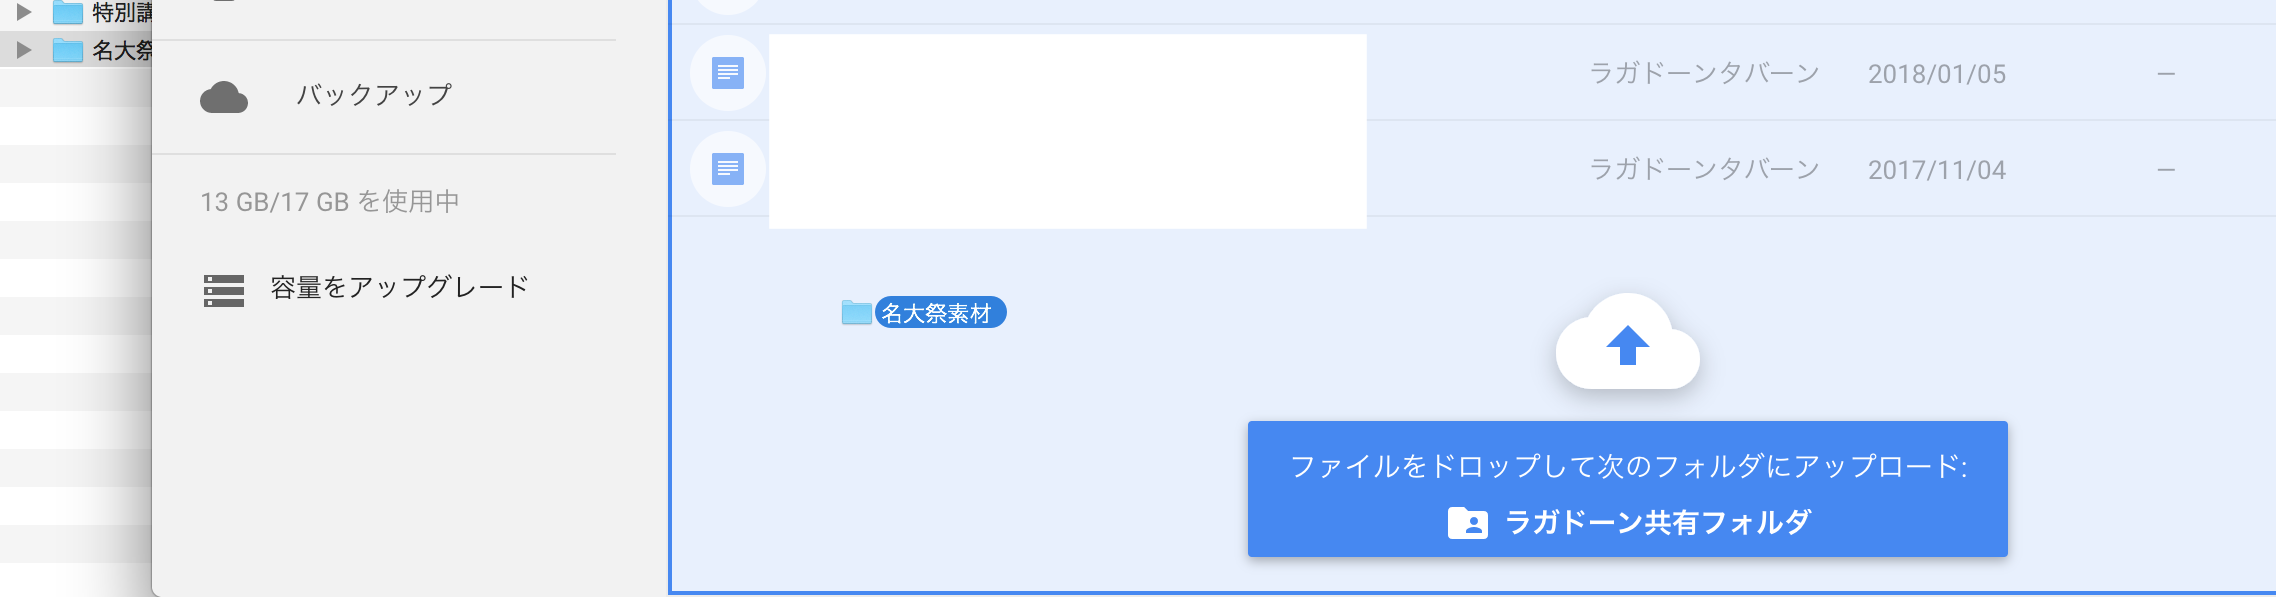Select document icon of the 2018/01/05 file
Viewport: 2276px width, 597px height.
pos(728,73)
